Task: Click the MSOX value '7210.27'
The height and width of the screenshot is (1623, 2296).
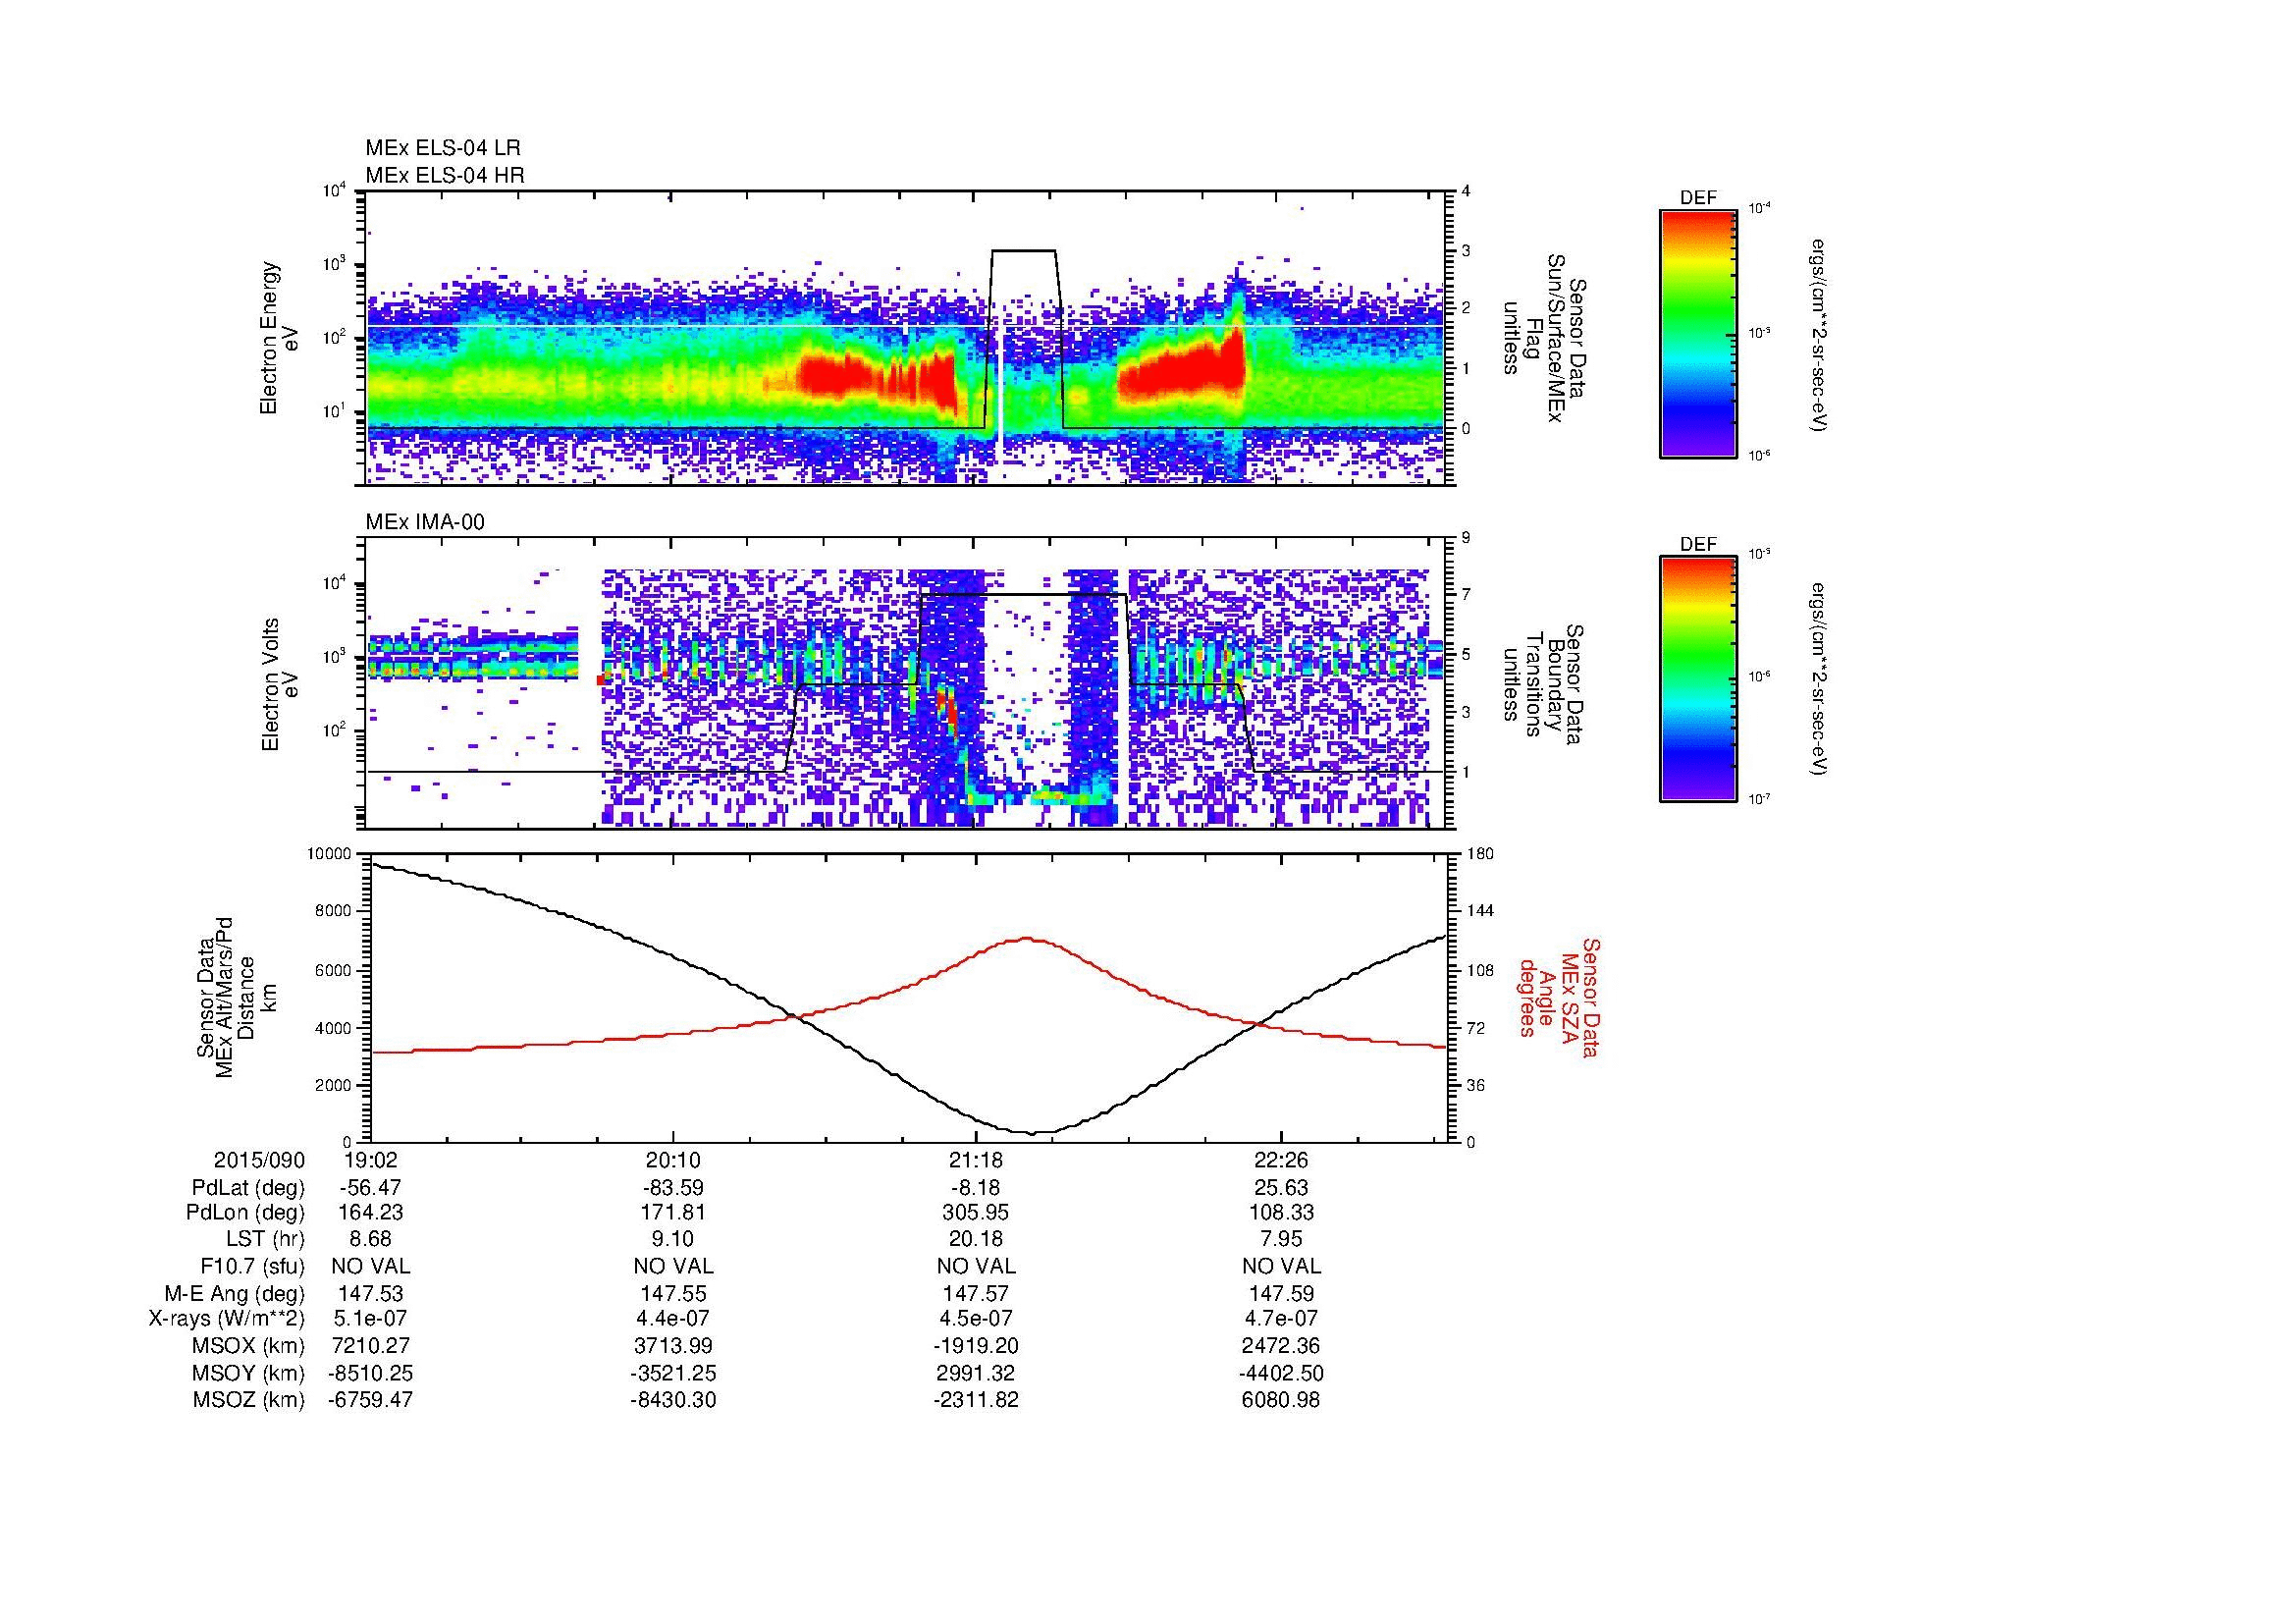Action: (371, 1346)
